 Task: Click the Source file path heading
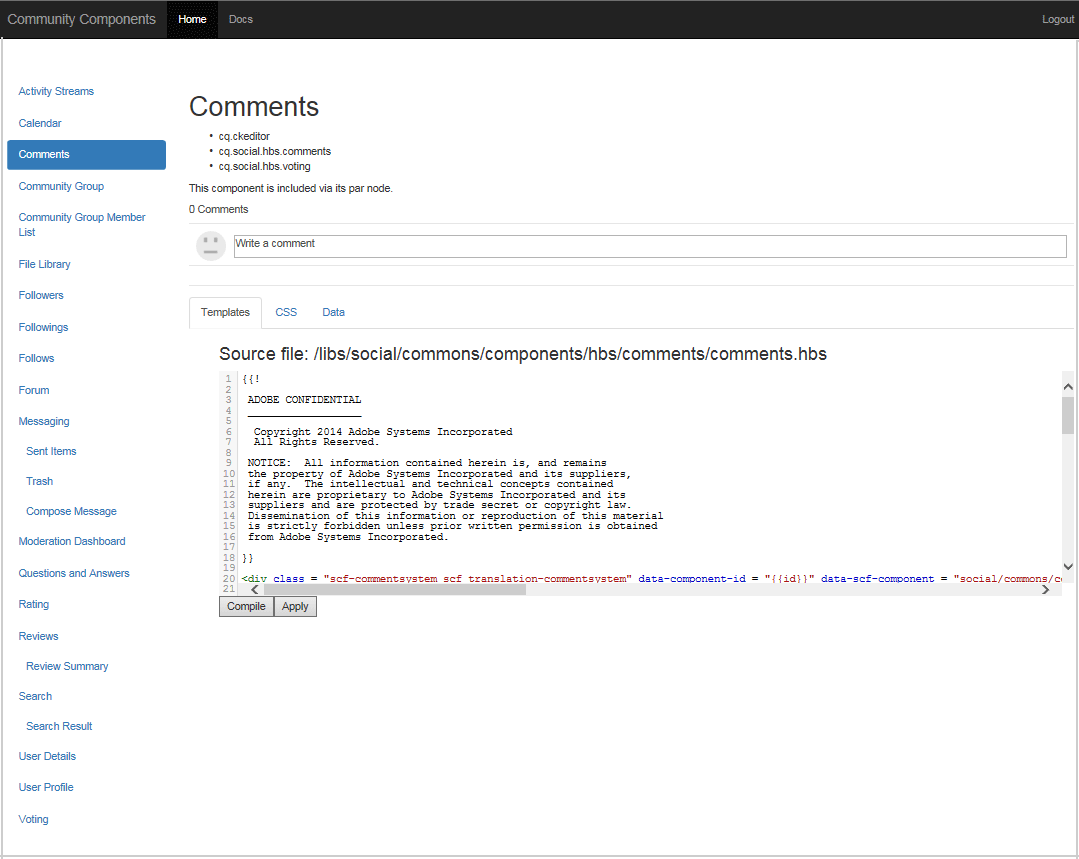click(x=523, y=354)
